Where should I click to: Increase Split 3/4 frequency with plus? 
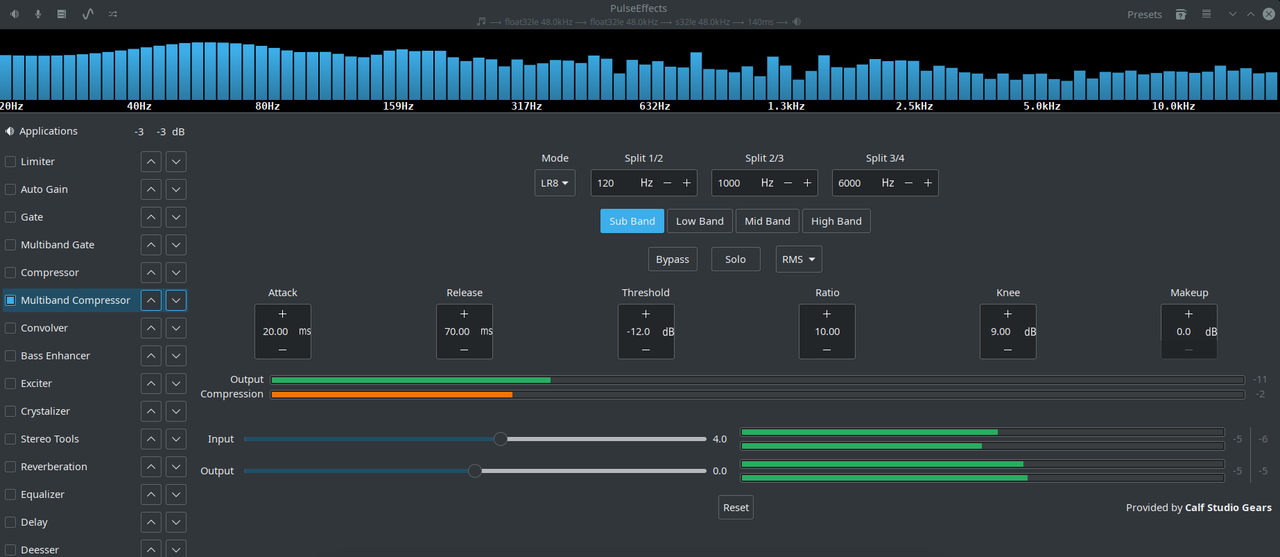[x=928, y=183]
